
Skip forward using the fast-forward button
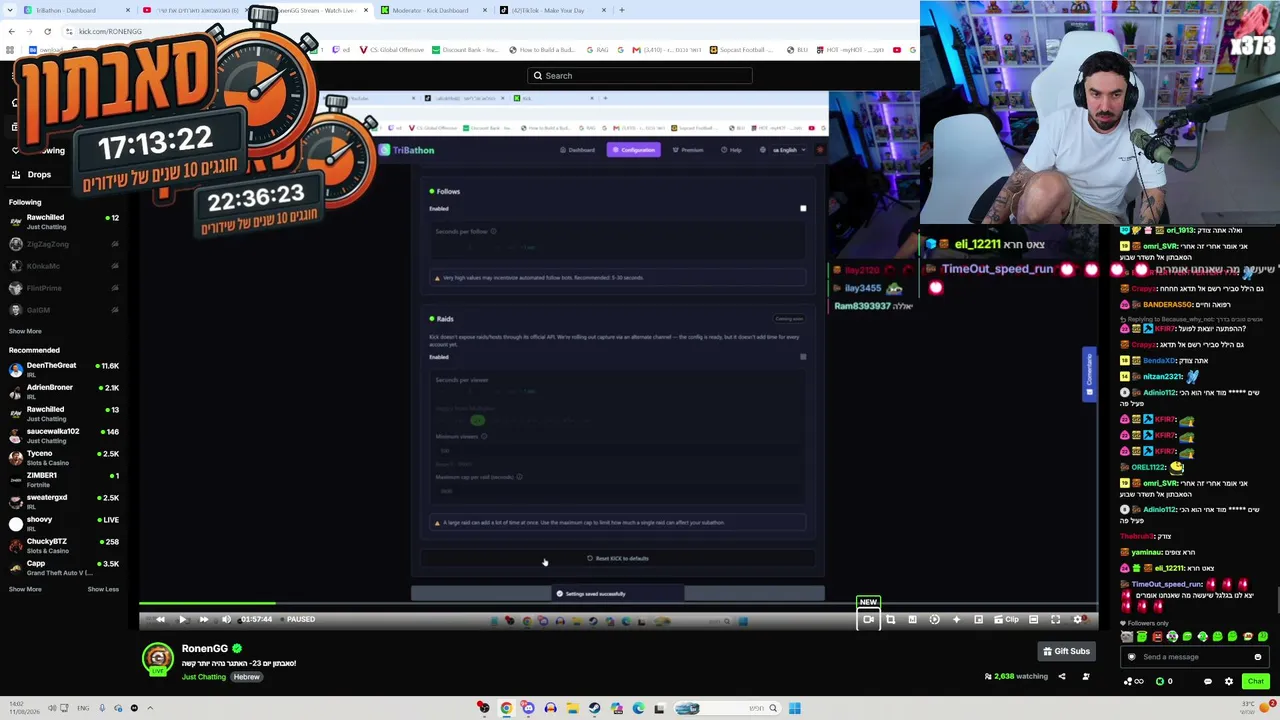(x=204, y=620)
